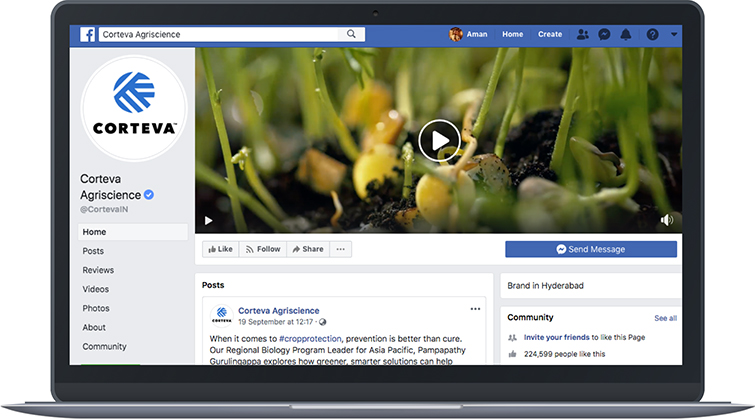
Task: Click the Send Message button
Action: point(591,249)
